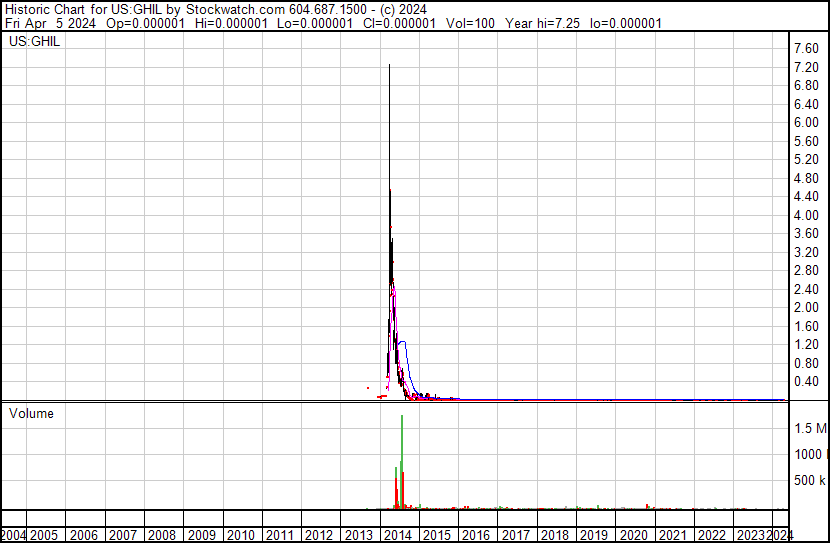Click the Year hi=7.25 value in header
This screenshot has height=543, width=830.
click(543, 23)
